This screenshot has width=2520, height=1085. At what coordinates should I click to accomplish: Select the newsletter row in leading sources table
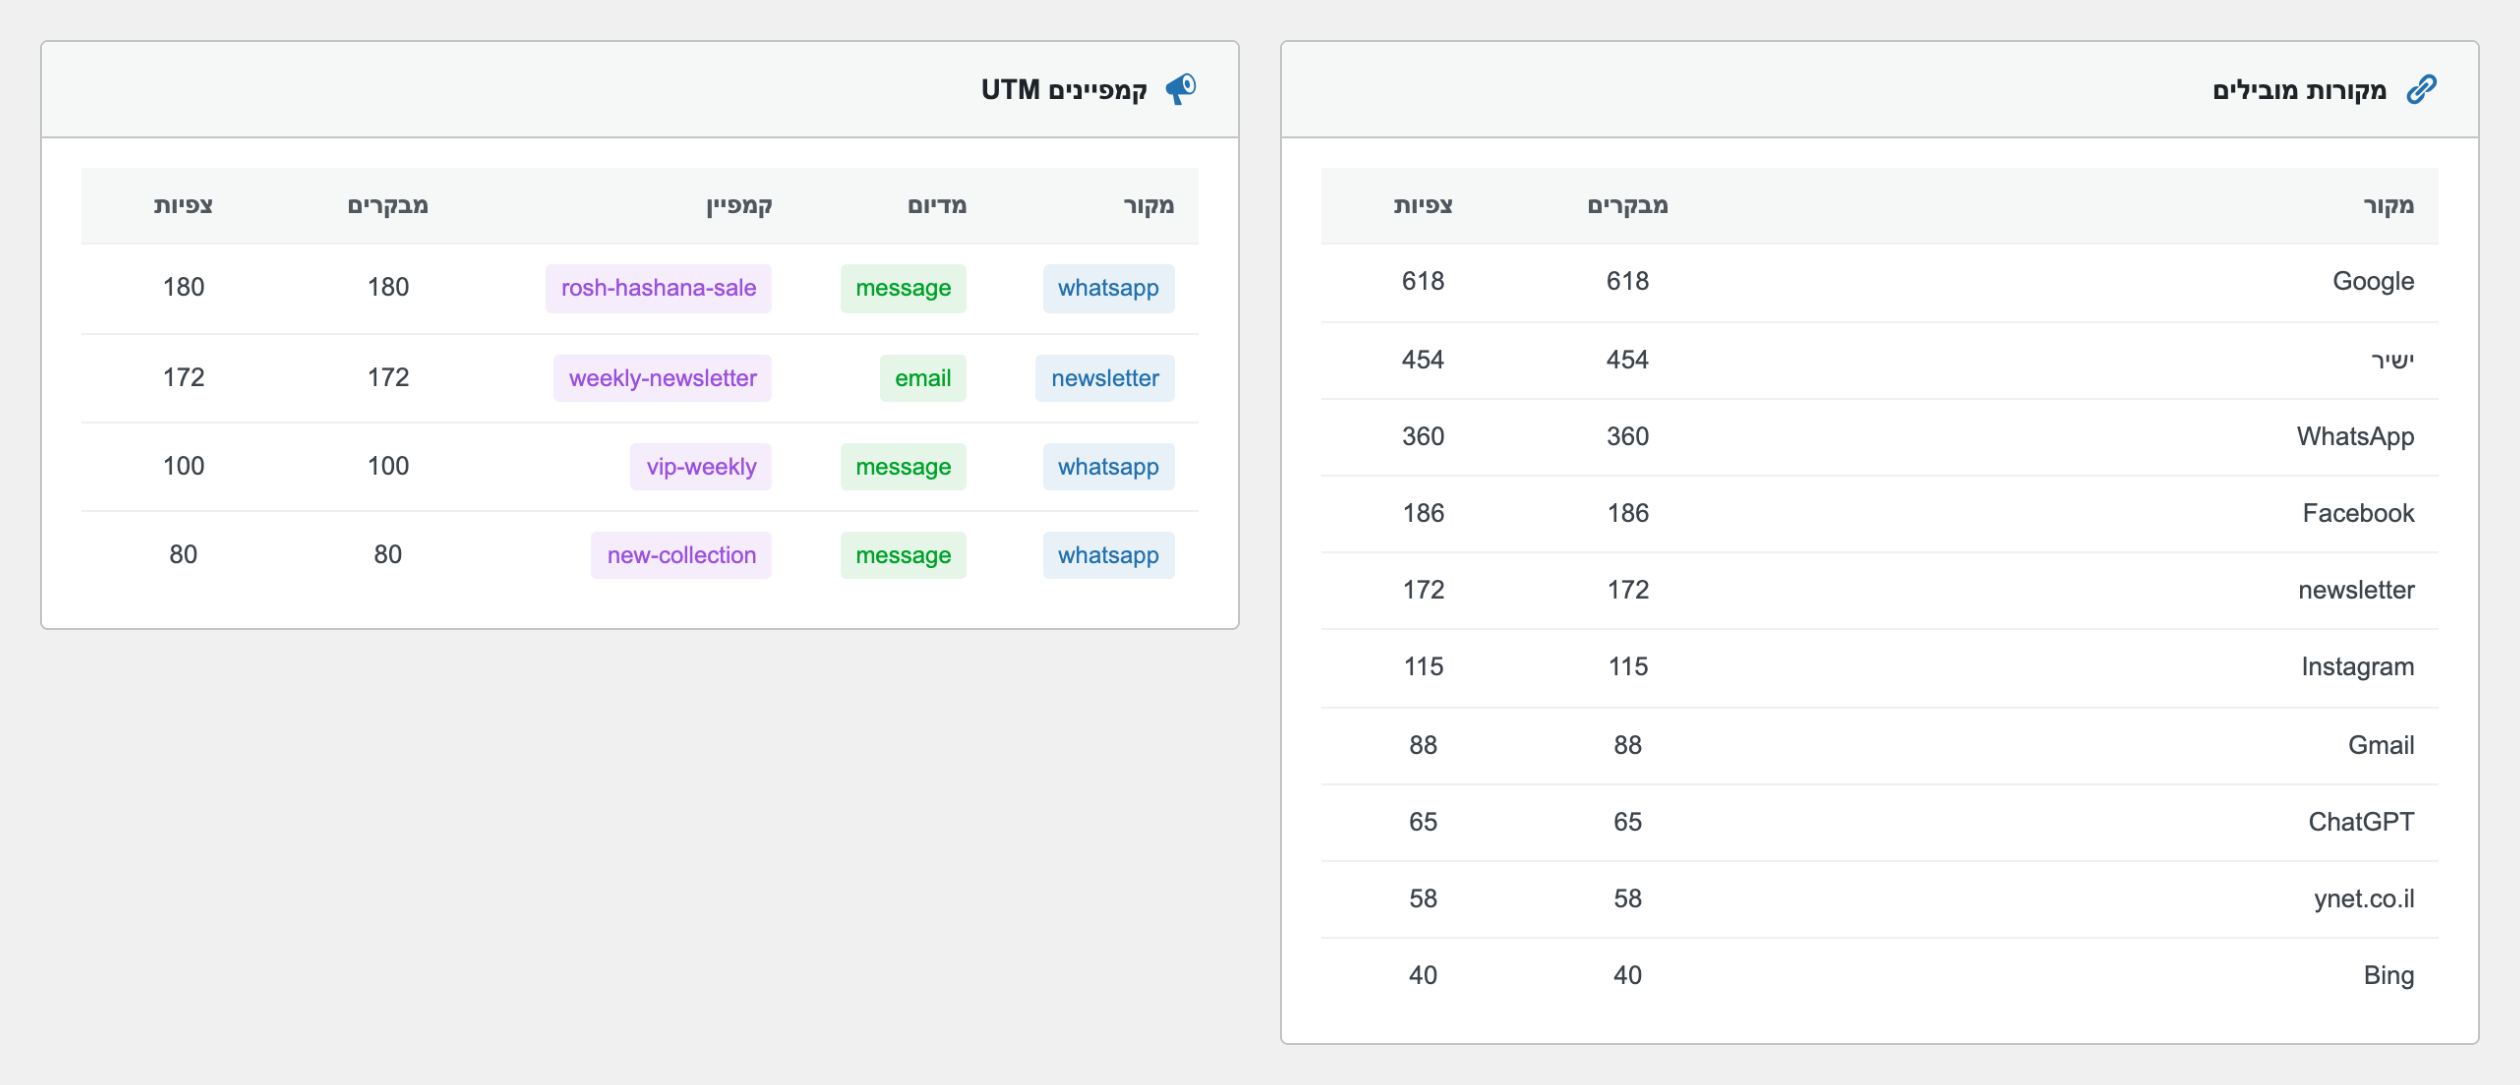click(x=1879, y=591)
